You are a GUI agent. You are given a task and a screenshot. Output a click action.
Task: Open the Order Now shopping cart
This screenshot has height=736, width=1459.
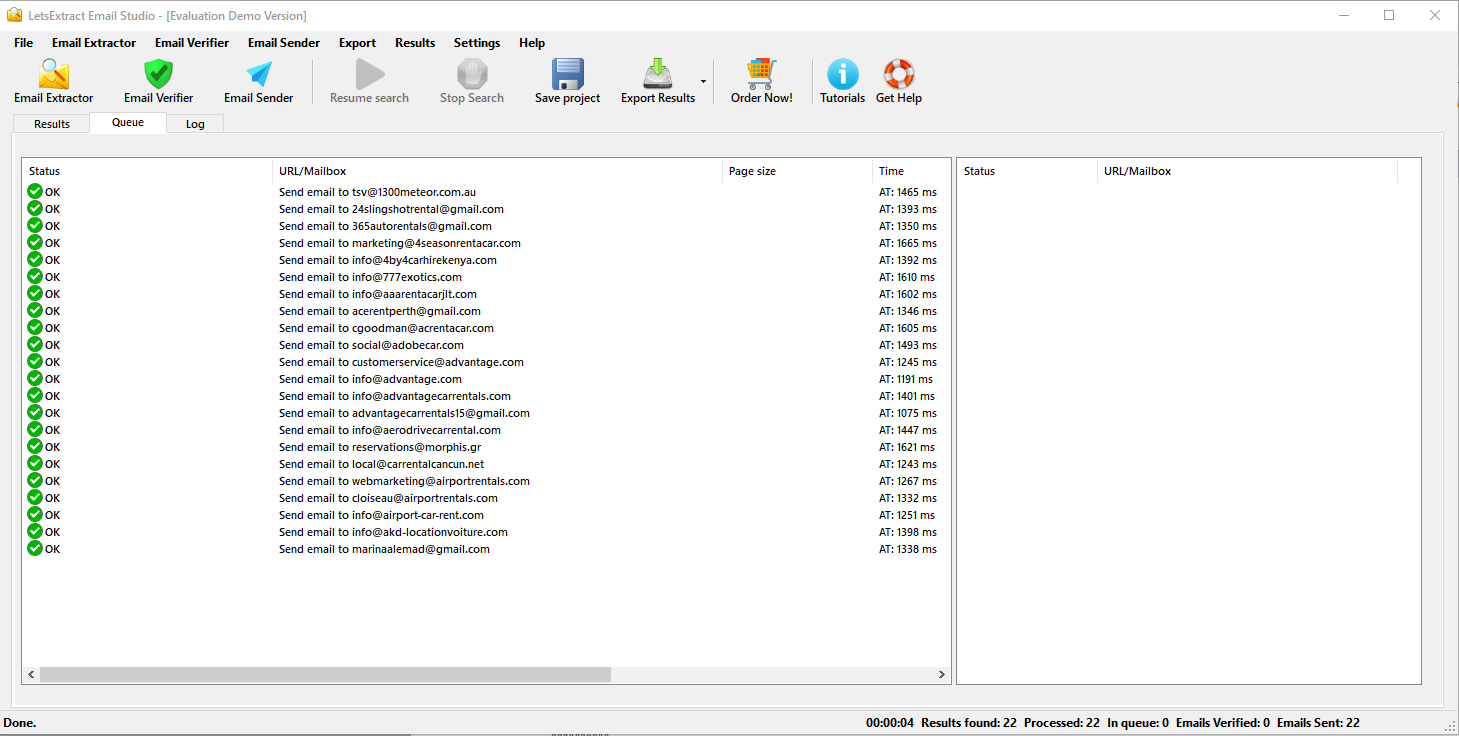761,76
